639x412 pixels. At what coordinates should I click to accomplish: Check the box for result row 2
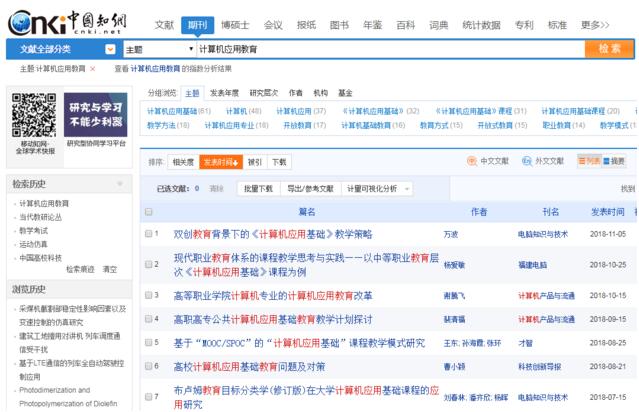[x=149, y=264]
